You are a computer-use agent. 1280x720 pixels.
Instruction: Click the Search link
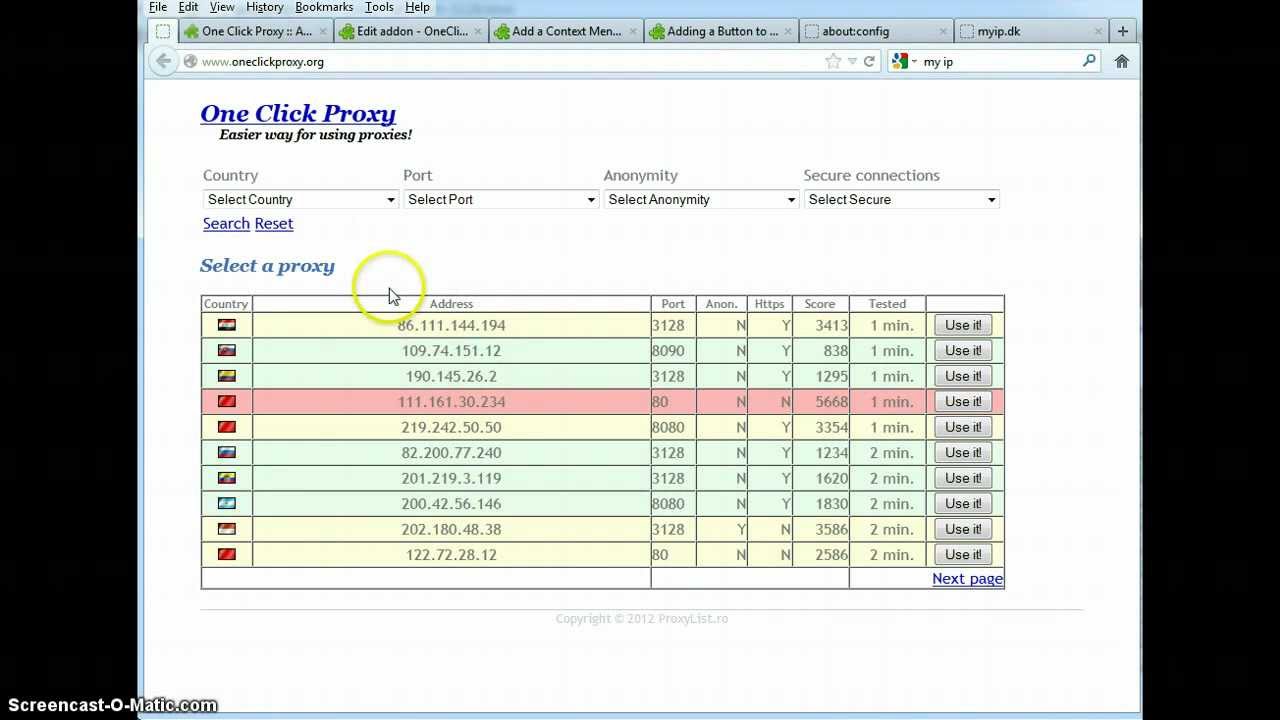[x=226, y=224]
